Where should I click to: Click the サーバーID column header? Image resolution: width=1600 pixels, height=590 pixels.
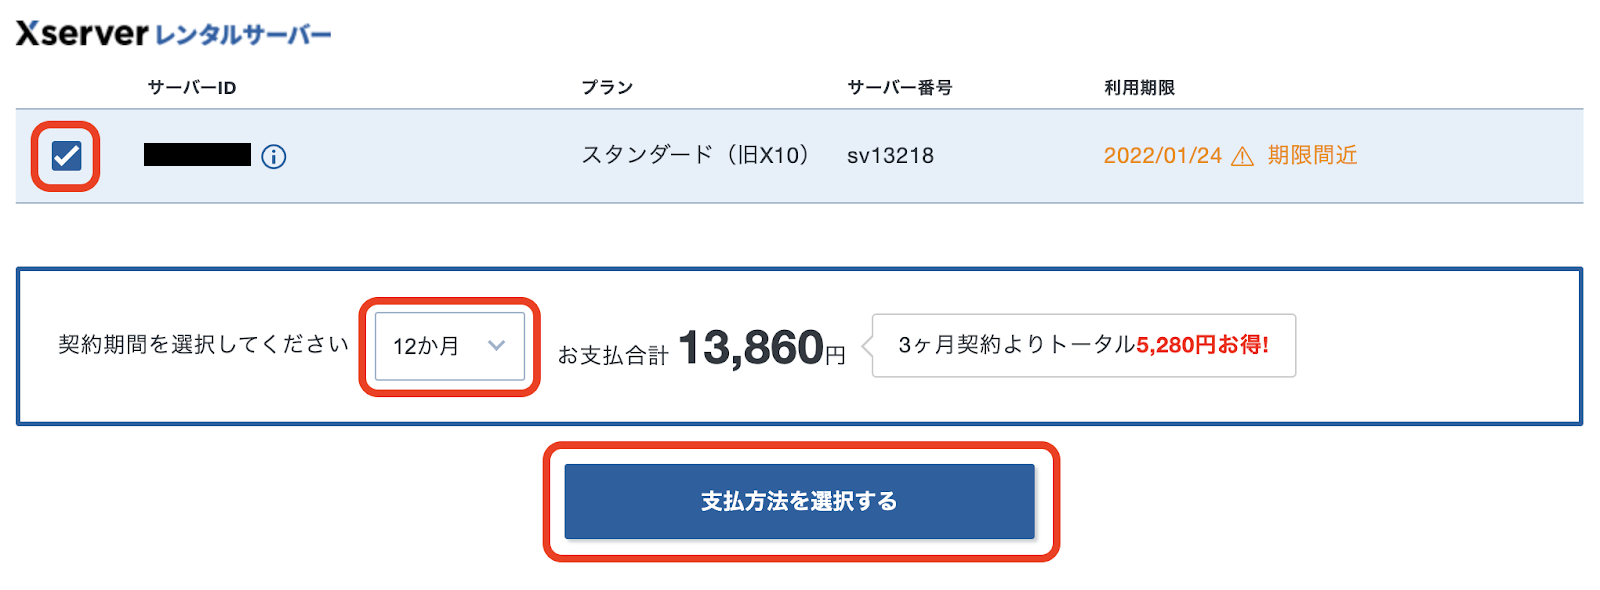point(192,88)
